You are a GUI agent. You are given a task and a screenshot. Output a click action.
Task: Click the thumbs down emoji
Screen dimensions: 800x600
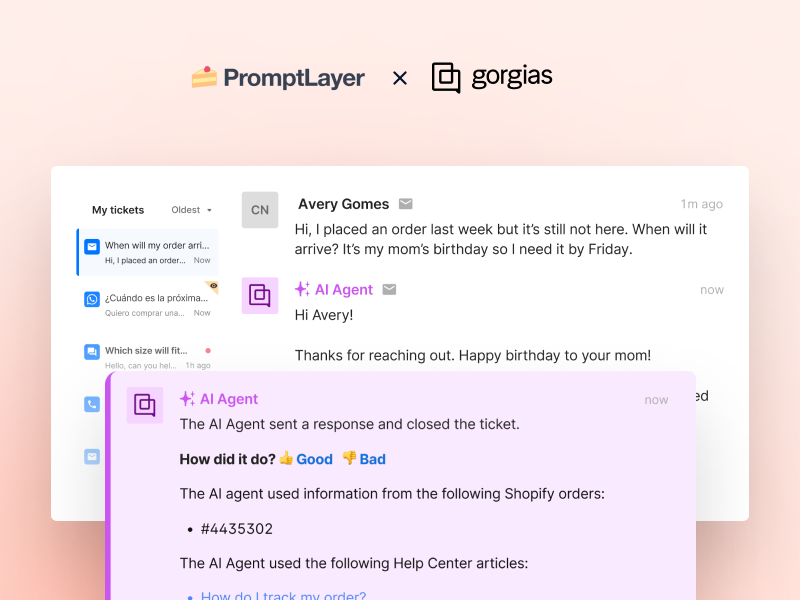tap(349, 458)
